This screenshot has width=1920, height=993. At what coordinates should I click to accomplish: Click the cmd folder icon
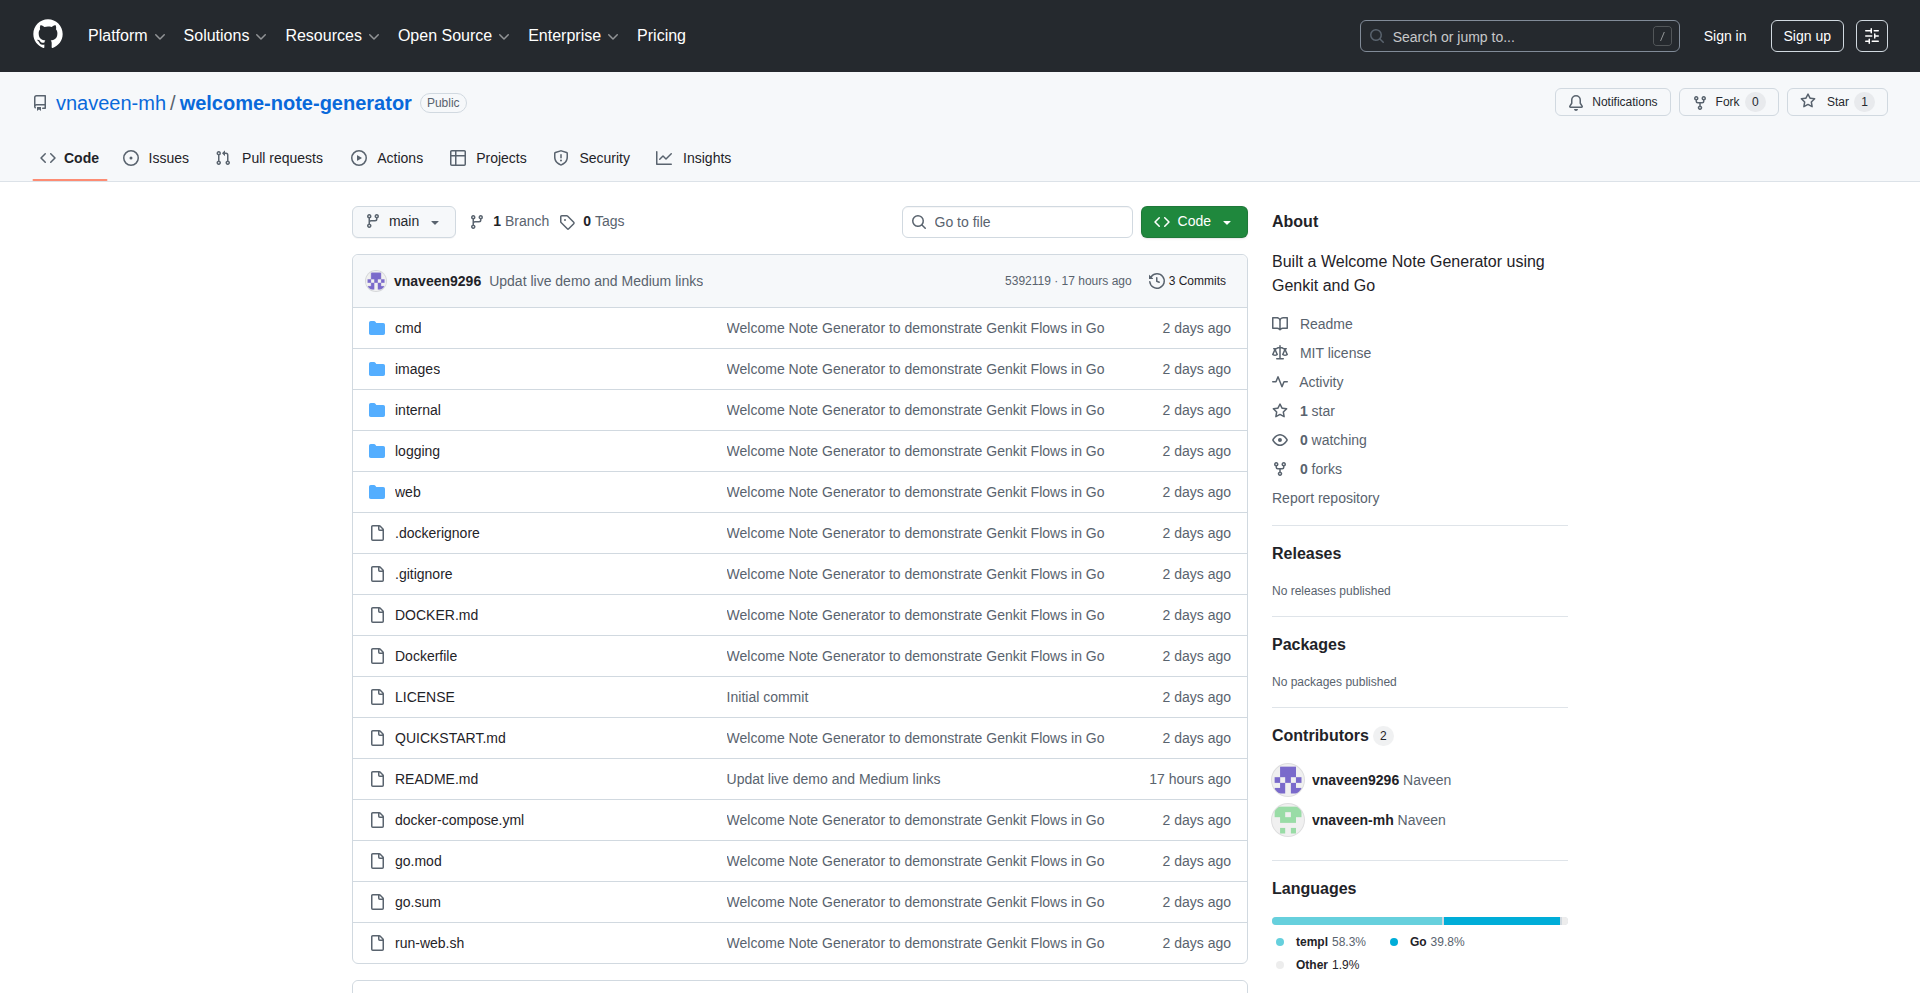[377, 328]
